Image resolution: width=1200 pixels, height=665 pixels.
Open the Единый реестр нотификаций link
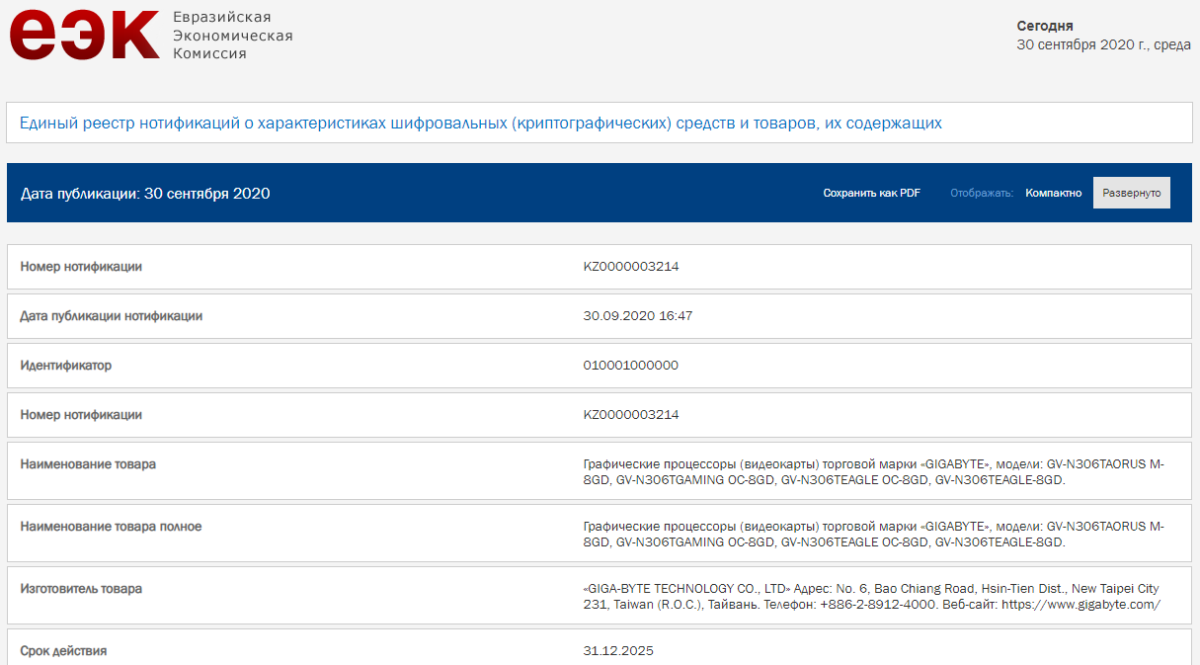481,123
